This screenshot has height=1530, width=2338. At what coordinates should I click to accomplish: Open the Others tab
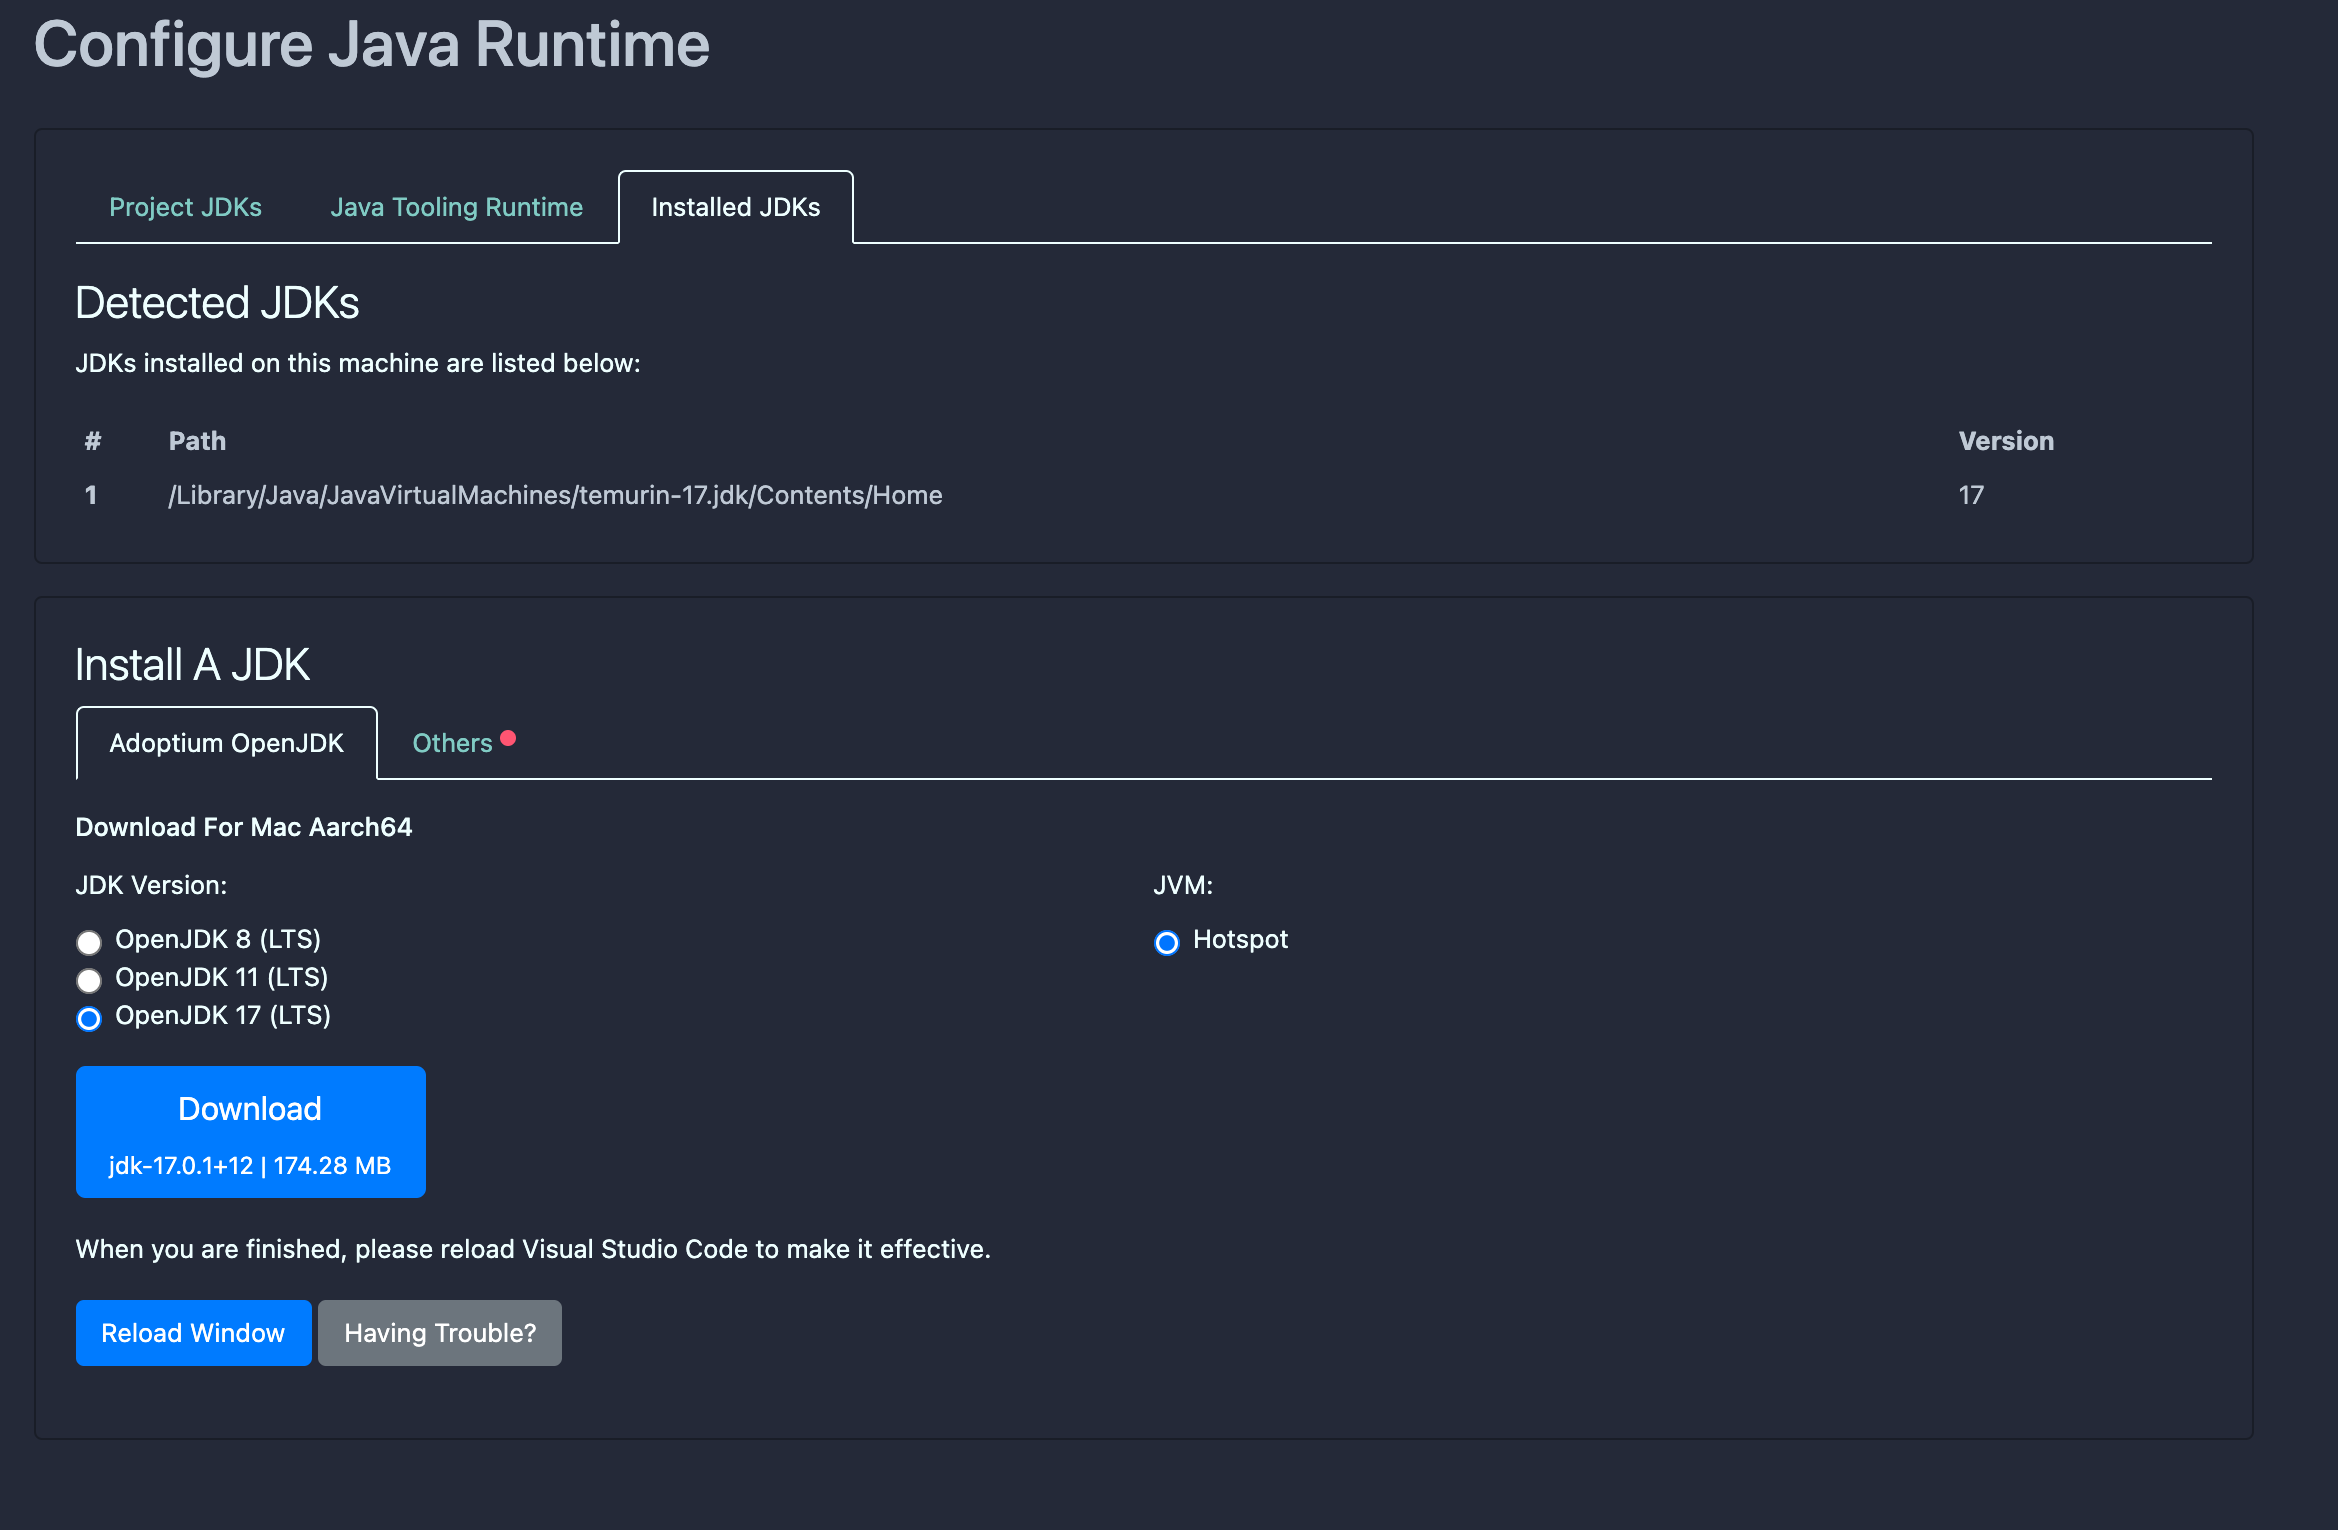pyautogui.click(x=452, y=743)
